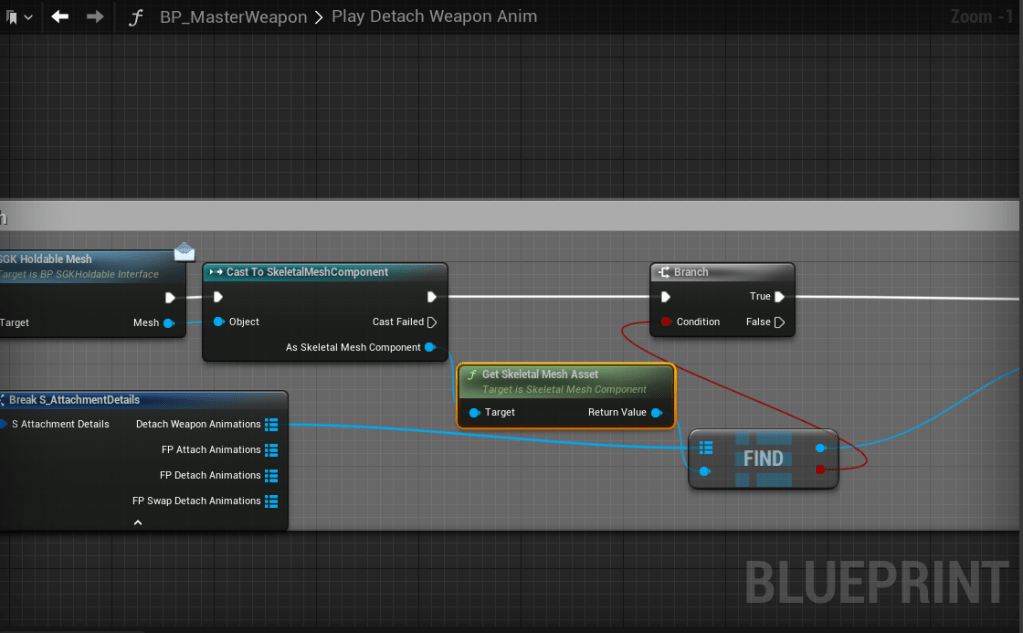Click the Branch node False output pin
The image size is (1023, 633).
(779, 322)
